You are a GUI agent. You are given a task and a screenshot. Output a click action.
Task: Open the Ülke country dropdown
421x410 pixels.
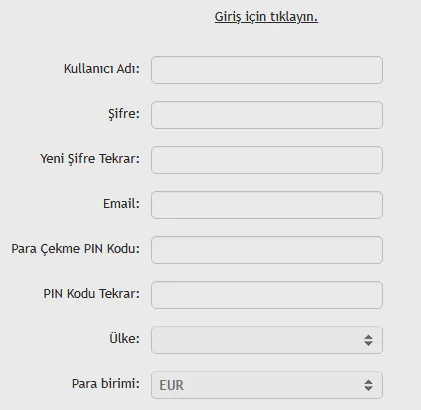pos(267,340)
